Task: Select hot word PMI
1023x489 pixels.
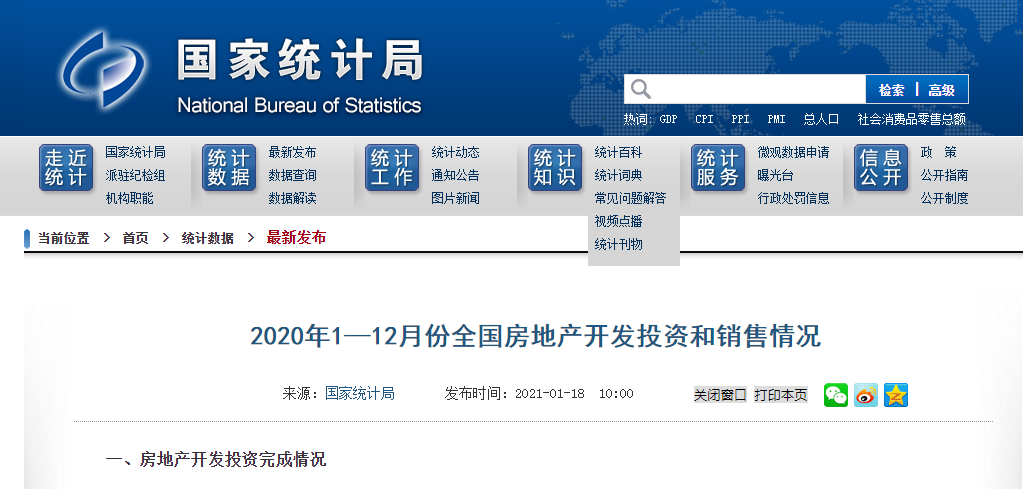Action: point(776,119)
